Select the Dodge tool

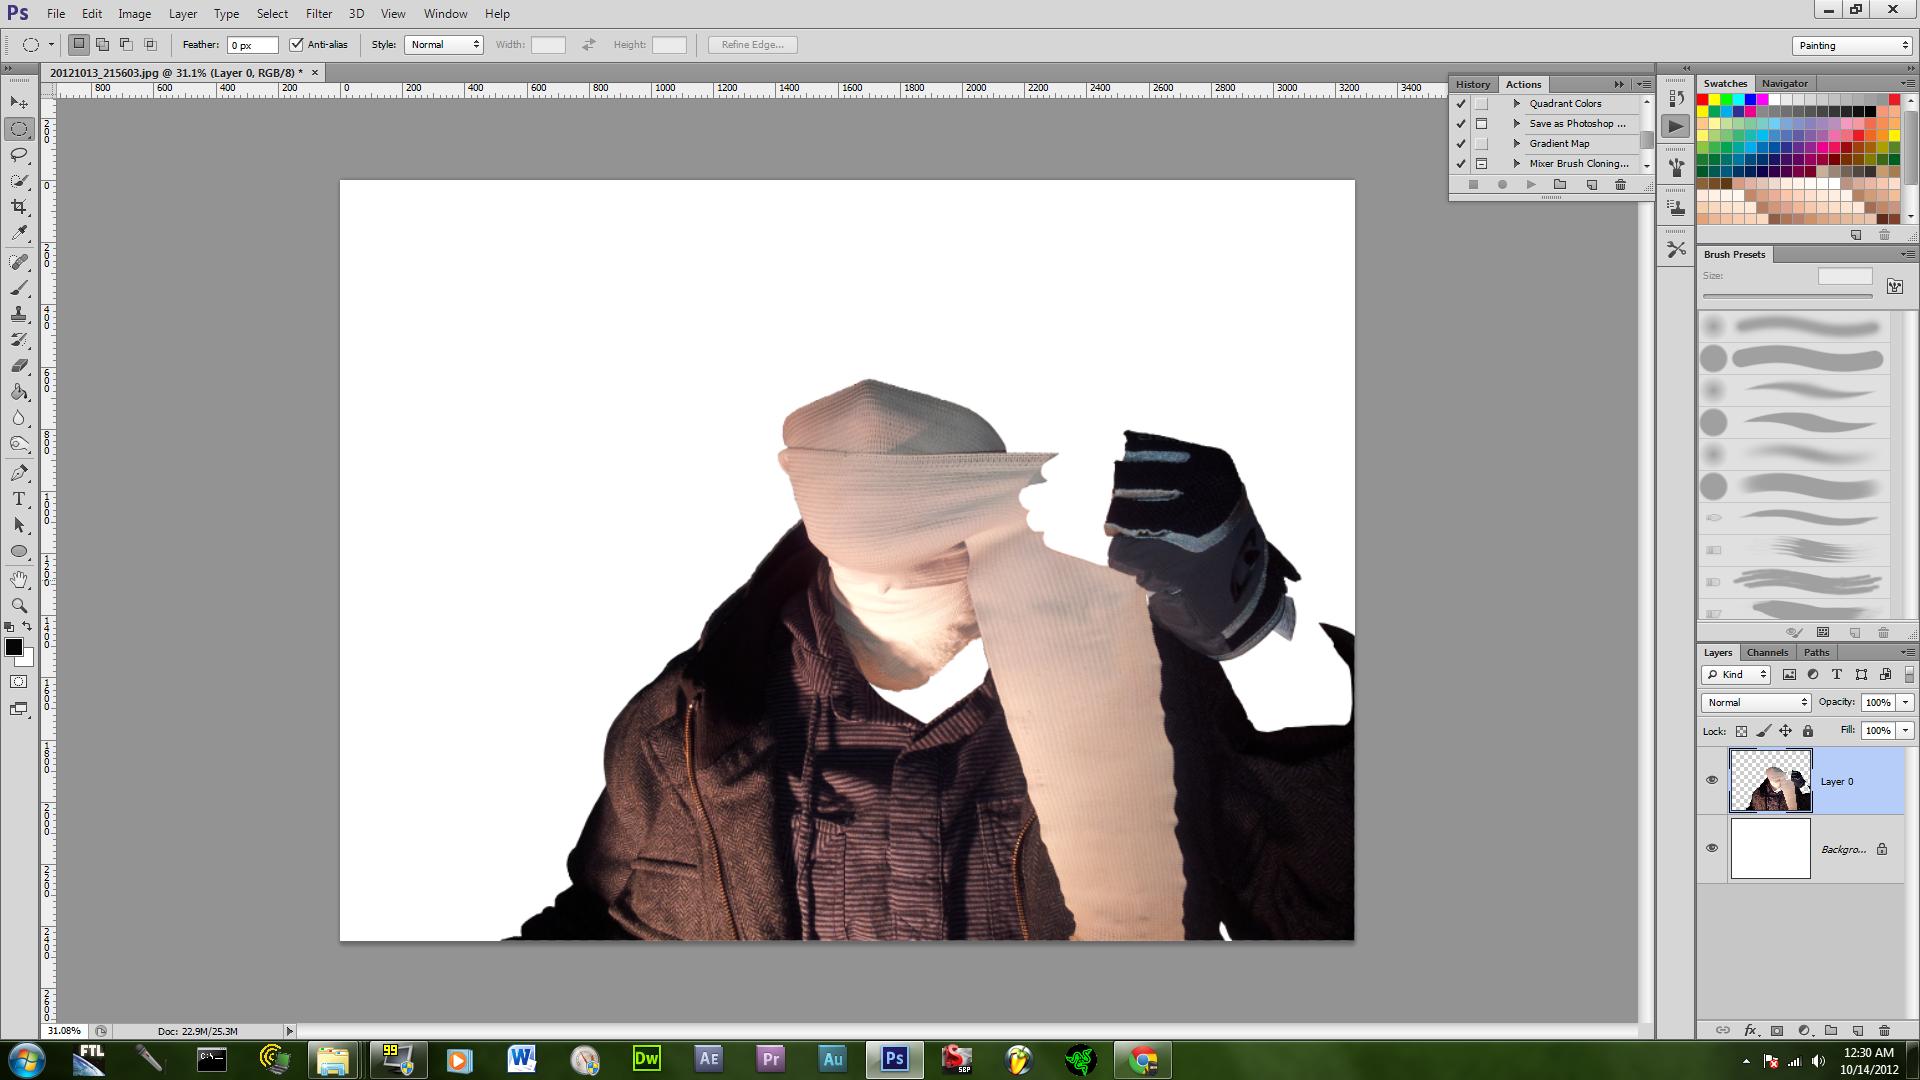click(19, 444)
